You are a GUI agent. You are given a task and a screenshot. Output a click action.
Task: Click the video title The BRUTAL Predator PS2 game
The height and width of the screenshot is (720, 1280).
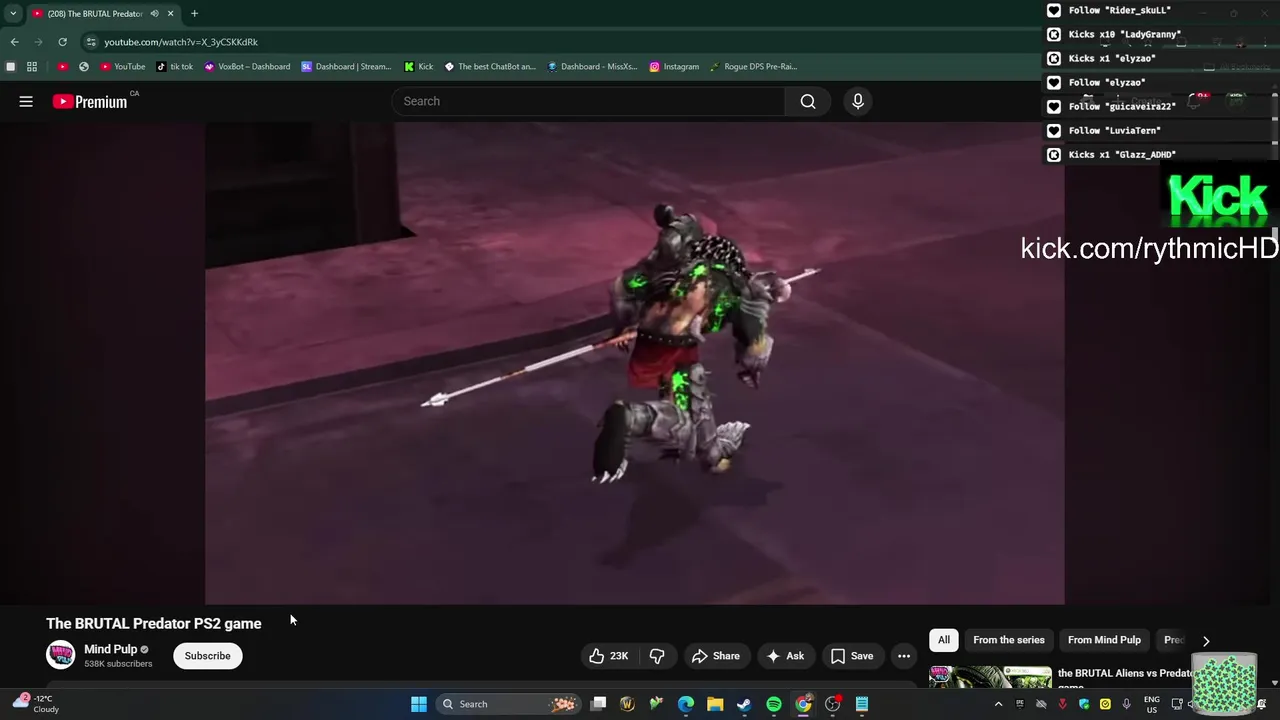coord(154,624)
